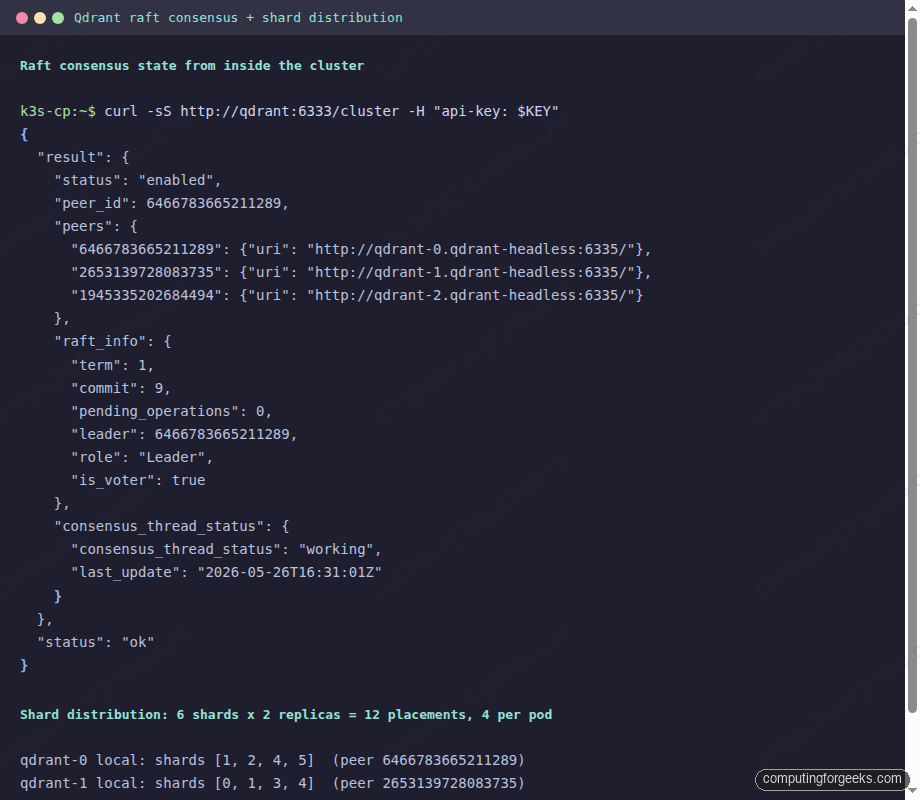Click the '"pending_operations": 0' line

pos(171,411)
